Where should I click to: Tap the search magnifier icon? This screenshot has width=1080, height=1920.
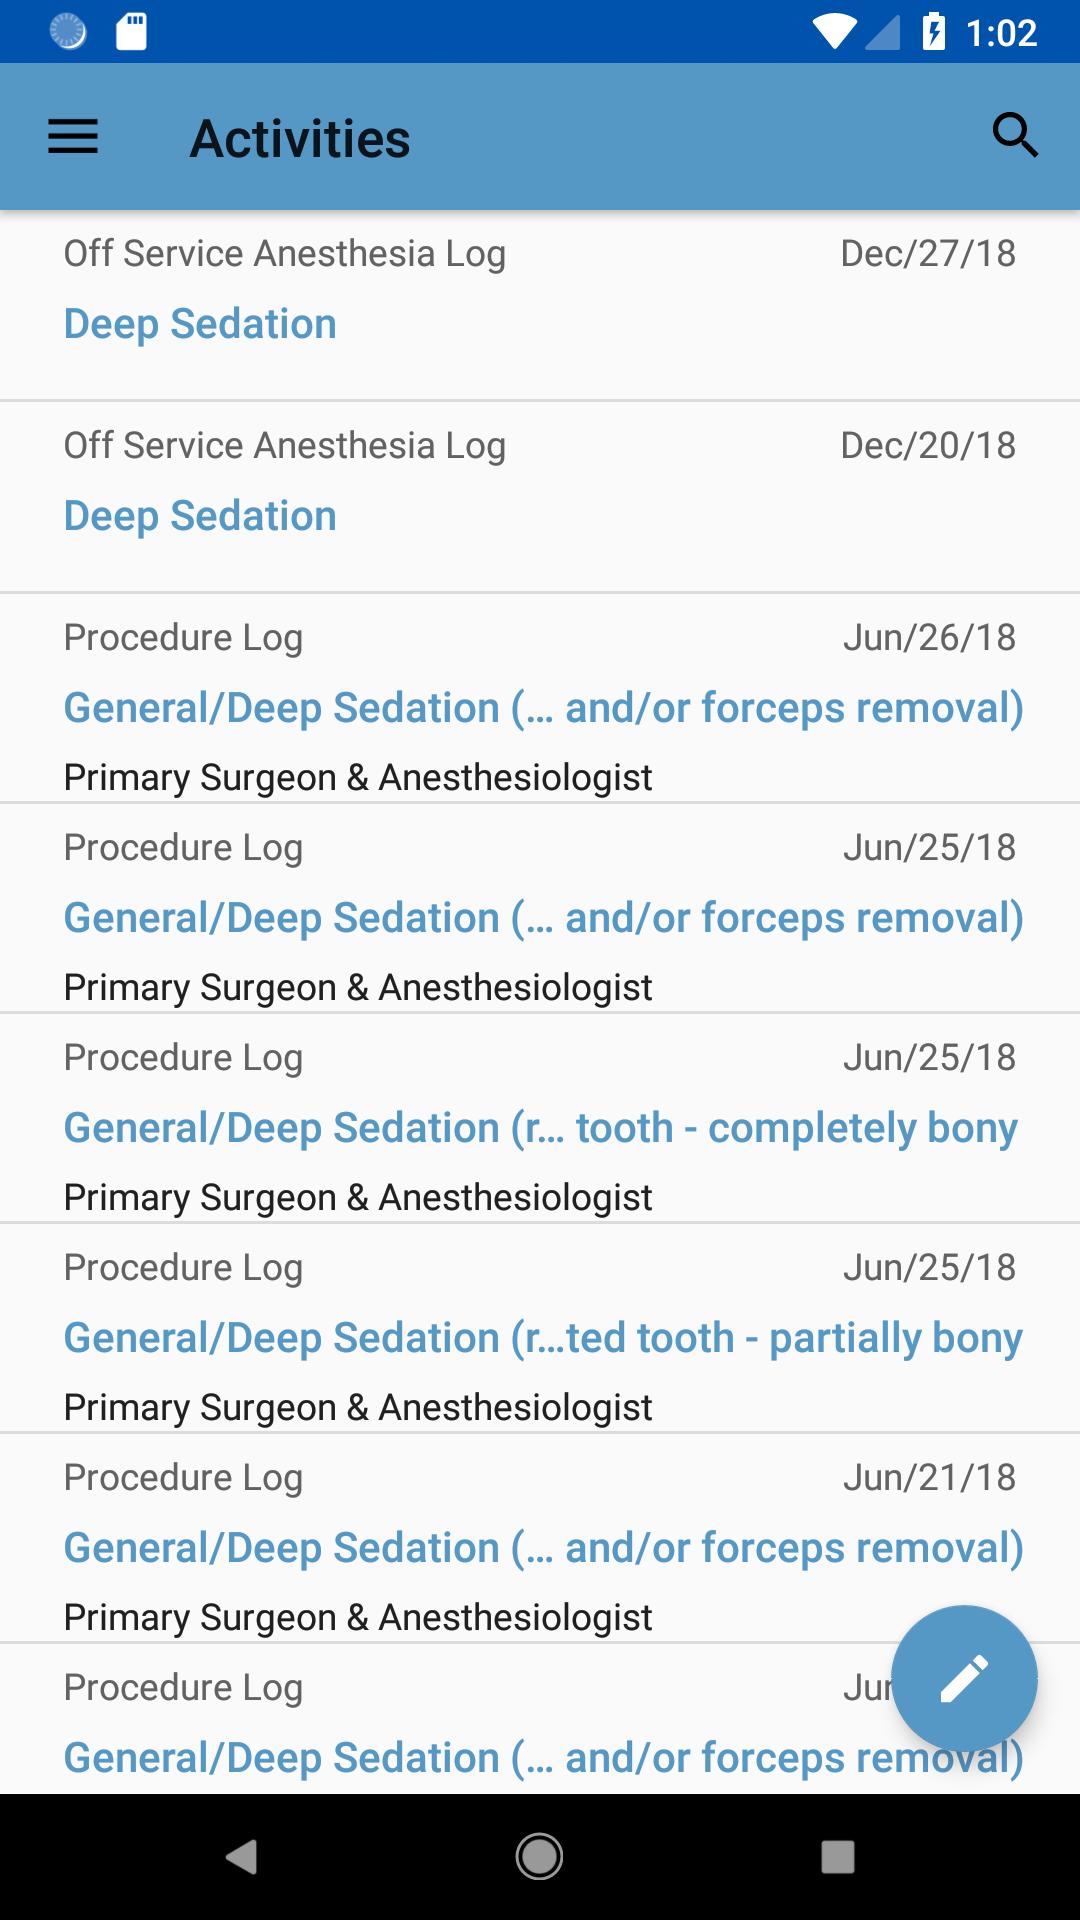[1015, 135]
